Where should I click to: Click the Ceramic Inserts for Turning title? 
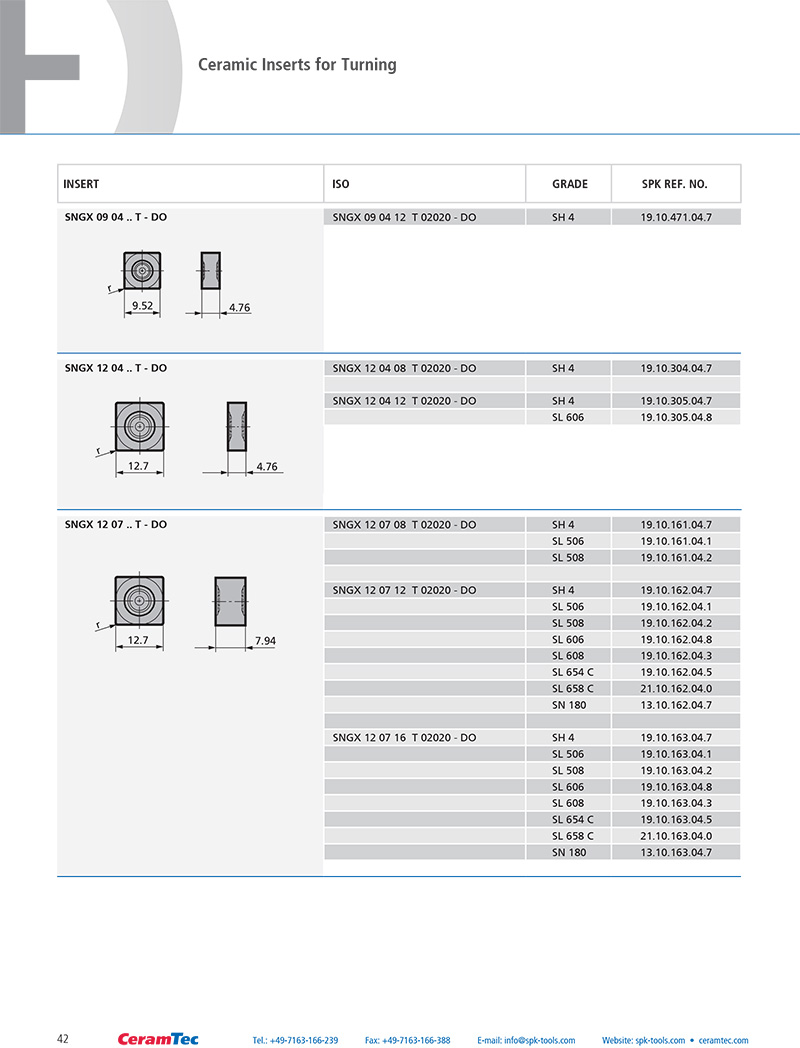[x=297, y=65]
